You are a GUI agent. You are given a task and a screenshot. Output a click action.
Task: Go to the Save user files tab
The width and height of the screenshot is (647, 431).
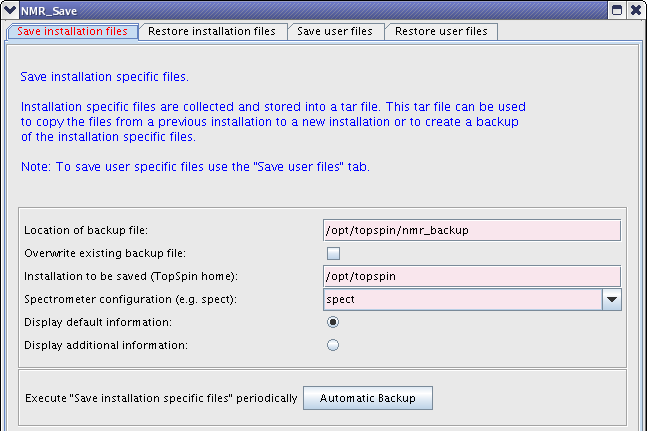coord(335,31)
